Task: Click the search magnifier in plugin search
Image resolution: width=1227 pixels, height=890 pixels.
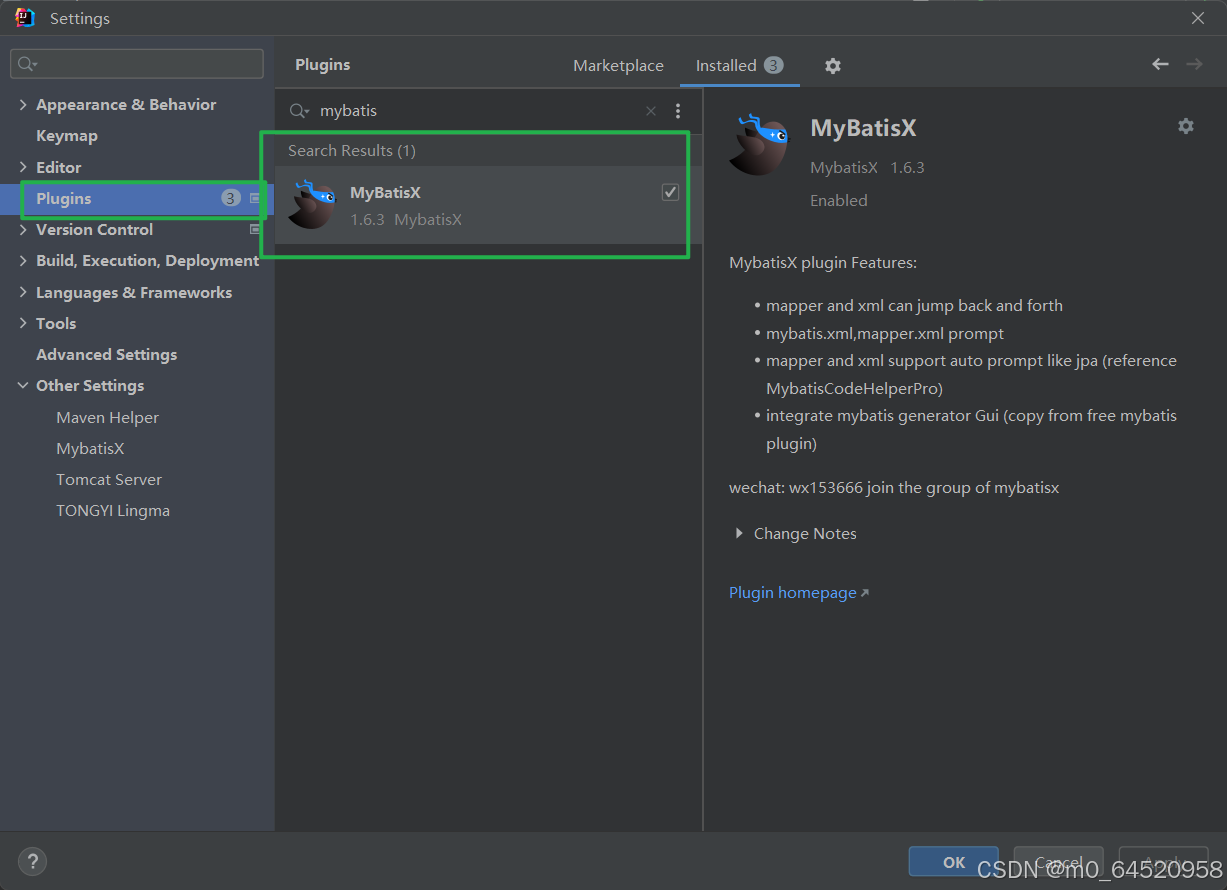Action: point(299,111)
